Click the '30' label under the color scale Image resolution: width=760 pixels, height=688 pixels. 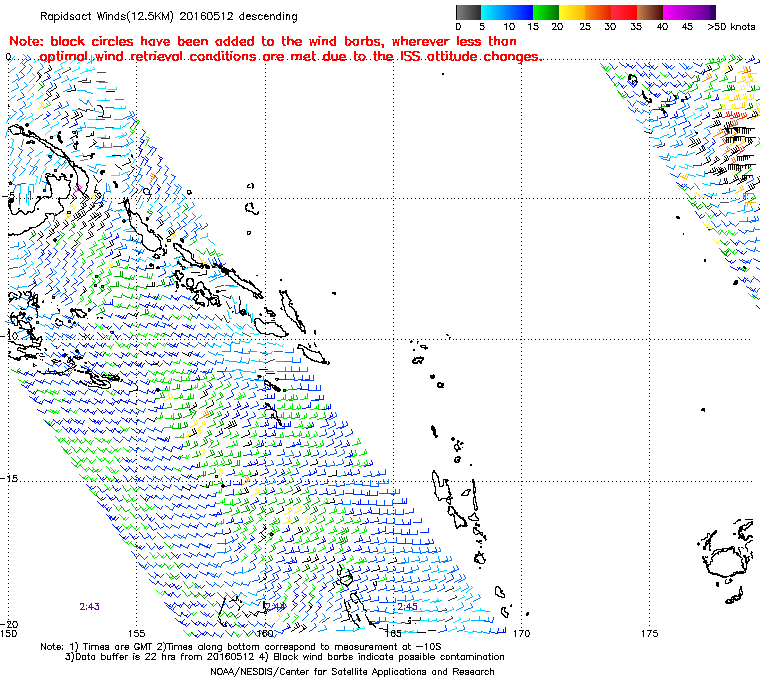(x=610, y=27)
